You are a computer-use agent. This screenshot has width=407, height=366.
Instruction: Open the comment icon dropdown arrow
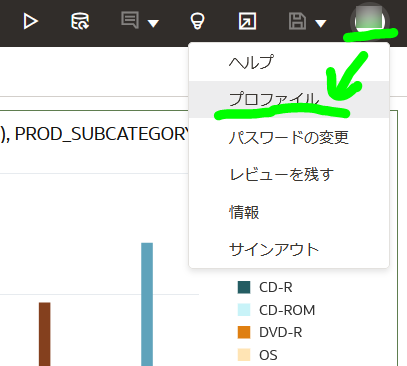click(153, 23)
